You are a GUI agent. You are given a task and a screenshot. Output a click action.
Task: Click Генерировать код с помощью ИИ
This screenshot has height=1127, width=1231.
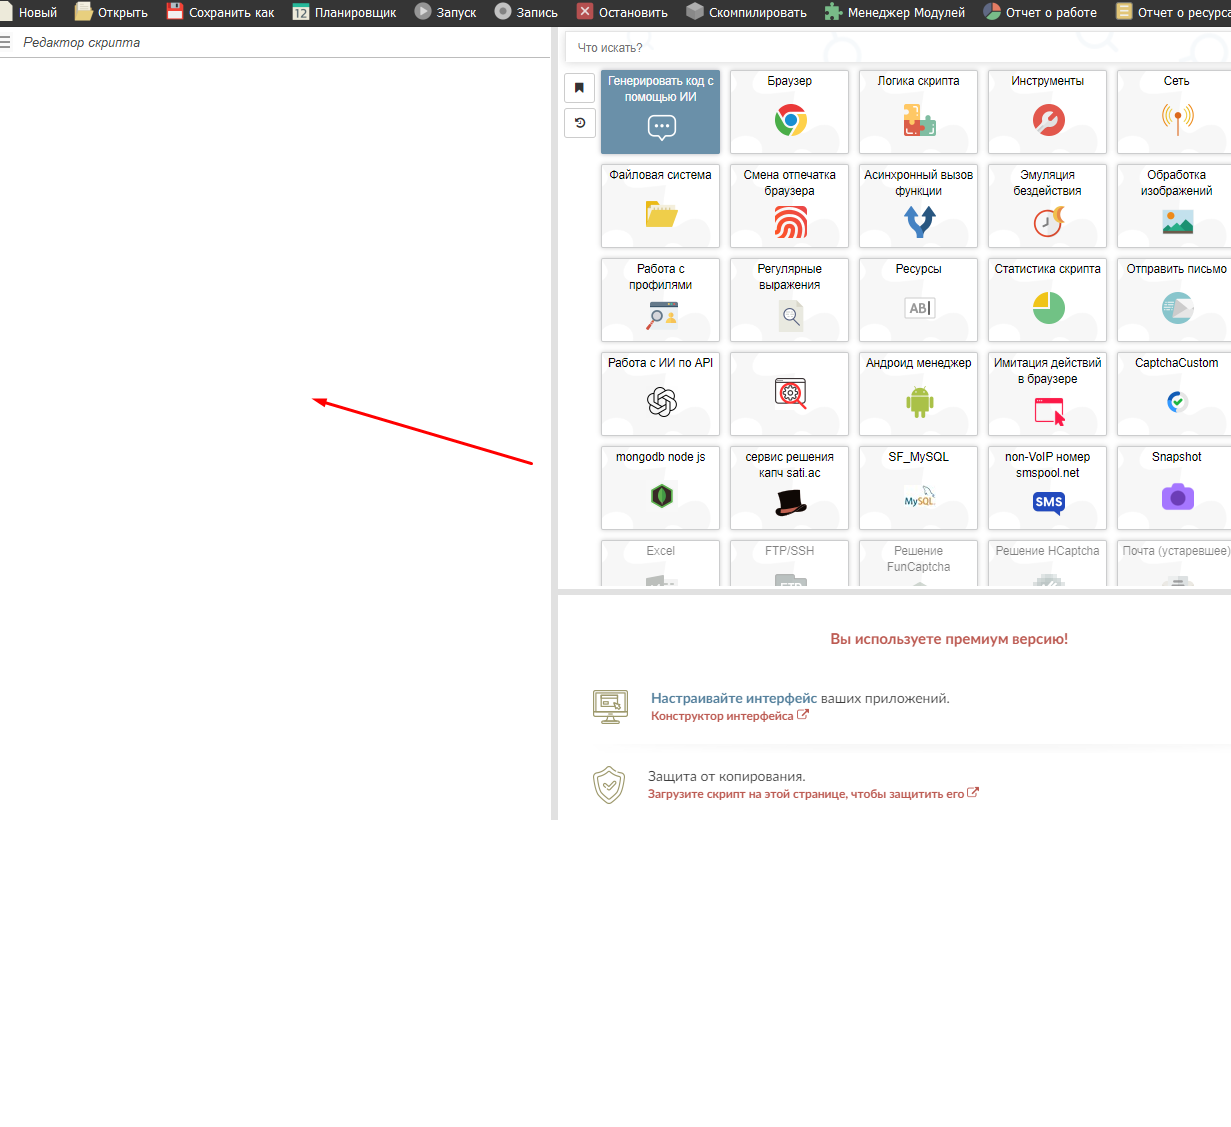click(x=660, y=111)
